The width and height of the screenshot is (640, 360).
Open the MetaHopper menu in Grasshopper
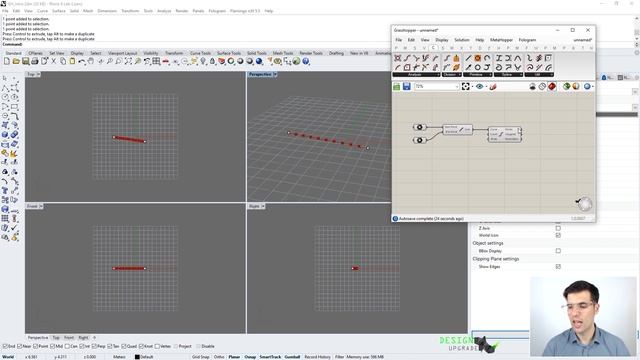pyautogui.click(x=501, y=40)
